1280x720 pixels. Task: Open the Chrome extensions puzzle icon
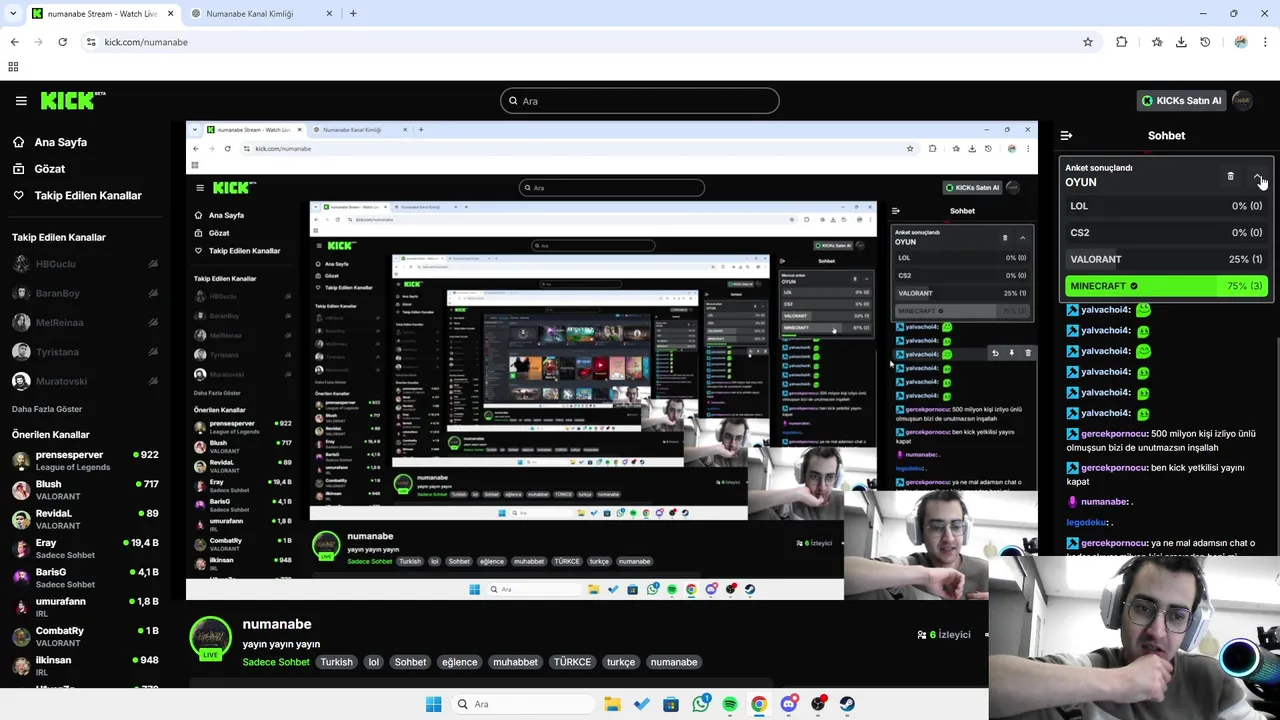pos(1121,42)
